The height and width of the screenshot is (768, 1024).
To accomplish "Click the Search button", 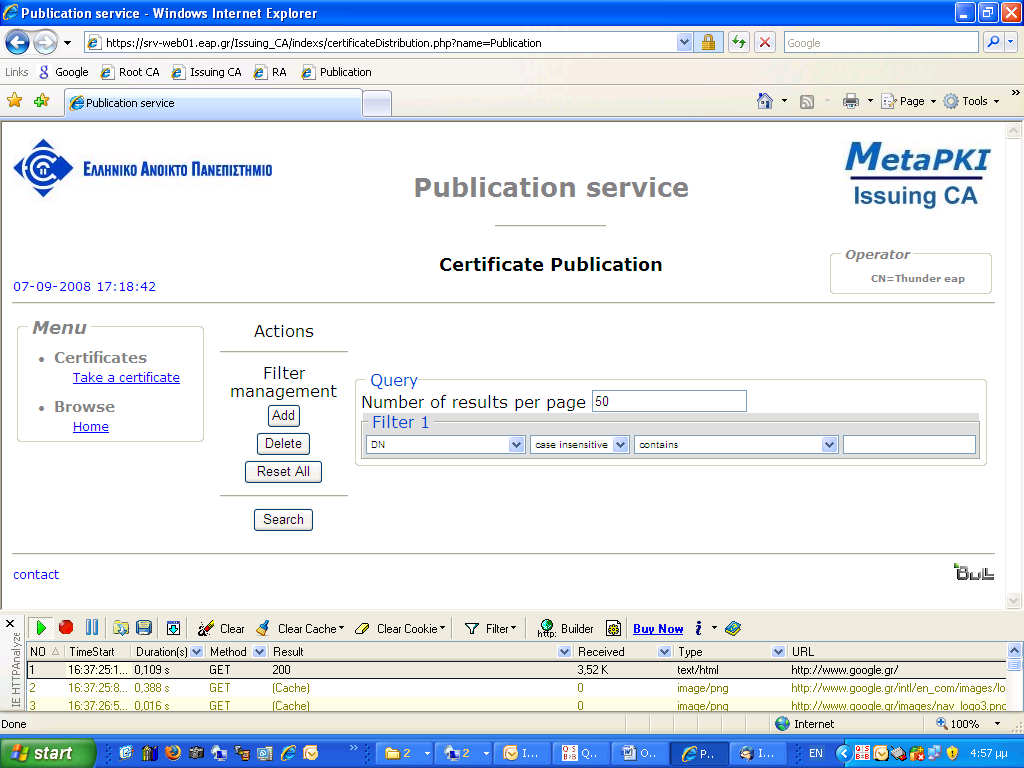I will pyautogui.click(x=283, y=520).
